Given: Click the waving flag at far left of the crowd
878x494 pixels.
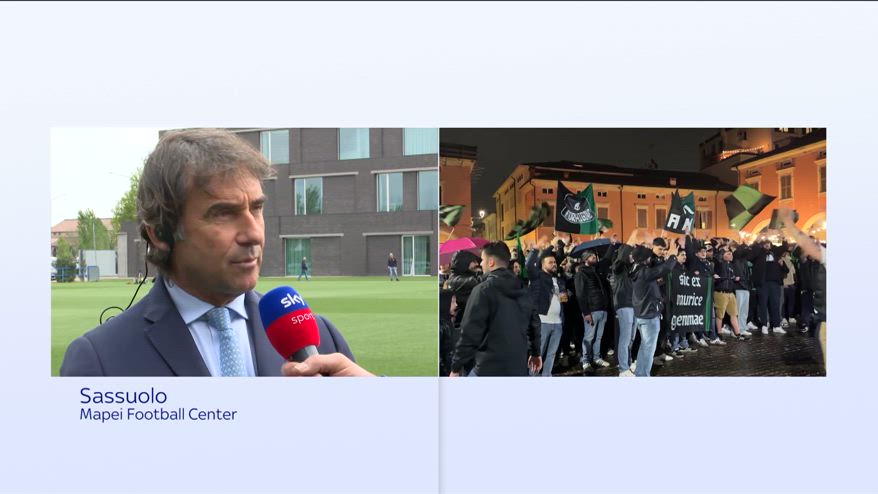Looking at the screenshot, I should (450, 215).
